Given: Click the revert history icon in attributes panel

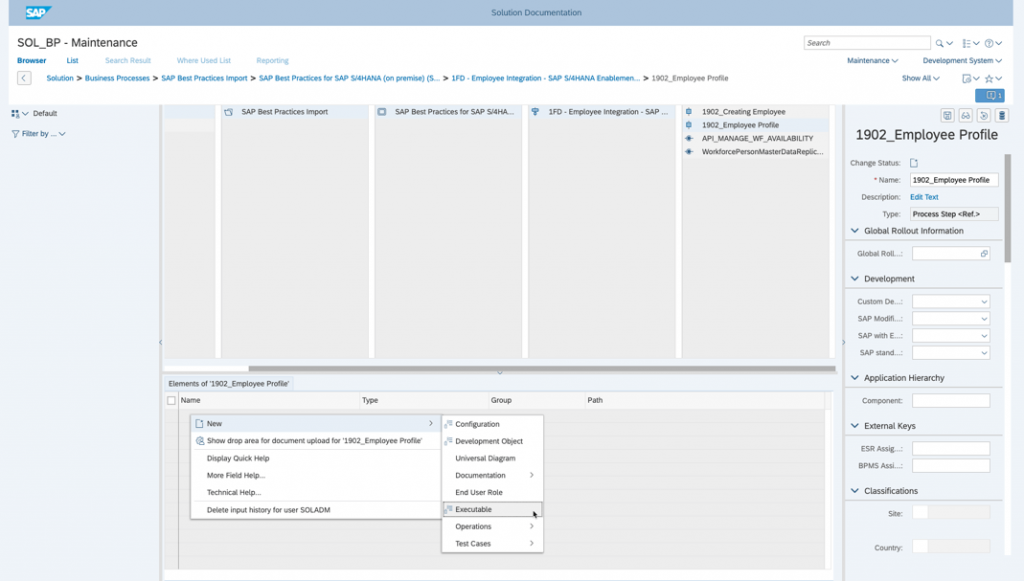Looking at the screenshot, I should click(x=984, y=116).
